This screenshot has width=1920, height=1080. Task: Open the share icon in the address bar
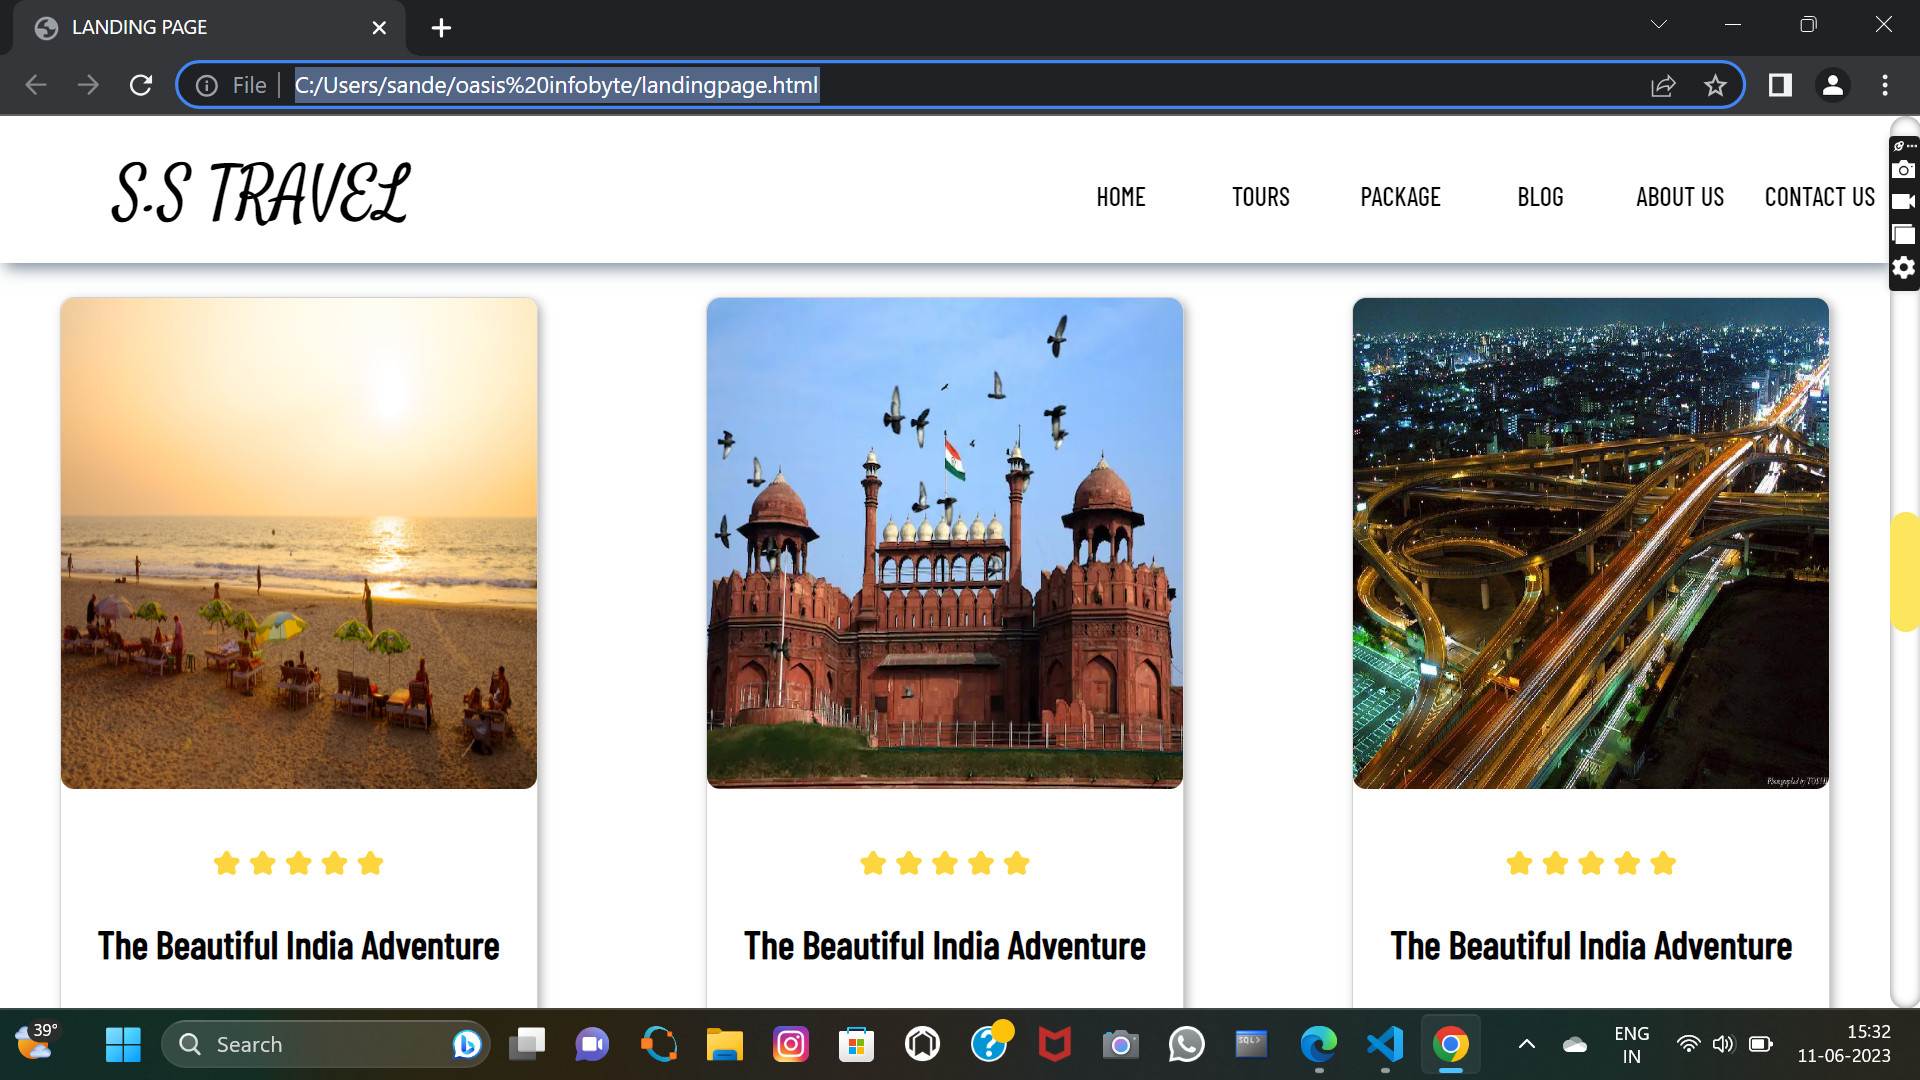point(1663,85)
